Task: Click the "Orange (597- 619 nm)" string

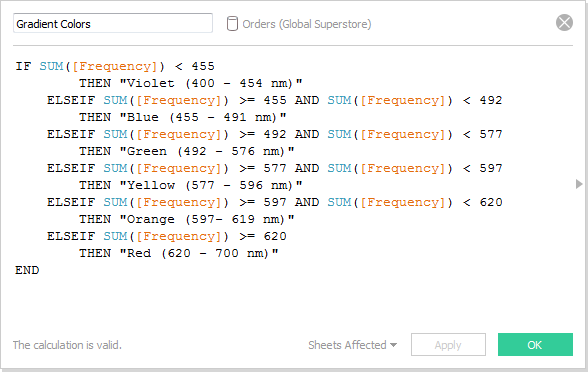Action: tap(207, 219)
